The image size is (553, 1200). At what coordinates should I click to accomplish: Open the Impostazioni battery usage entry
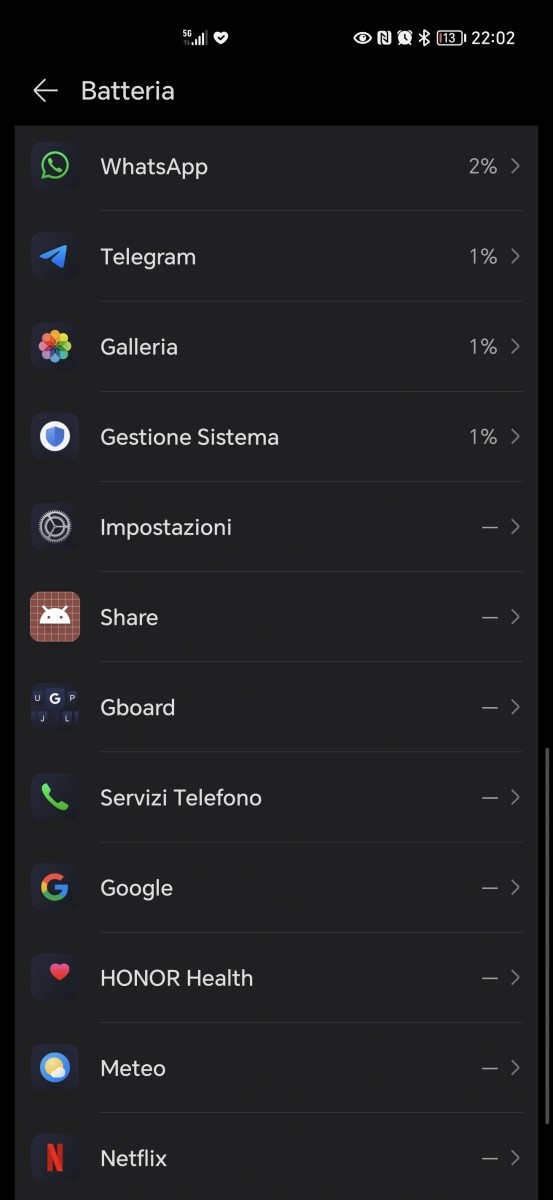(276, 527)
